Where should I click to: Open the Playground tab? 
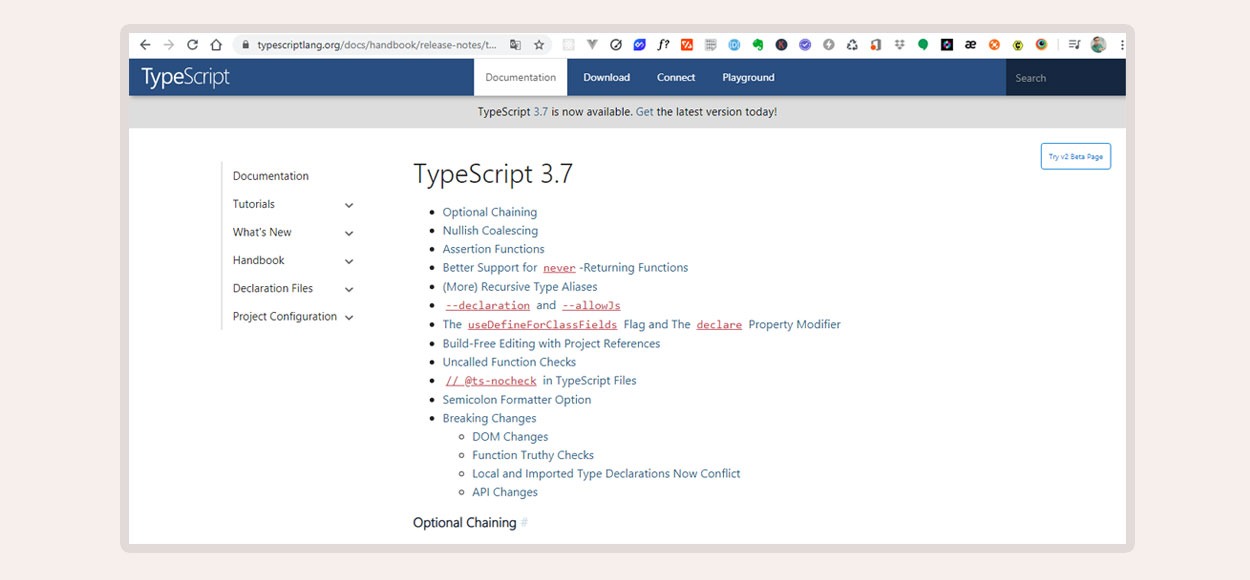click(748, 77)
